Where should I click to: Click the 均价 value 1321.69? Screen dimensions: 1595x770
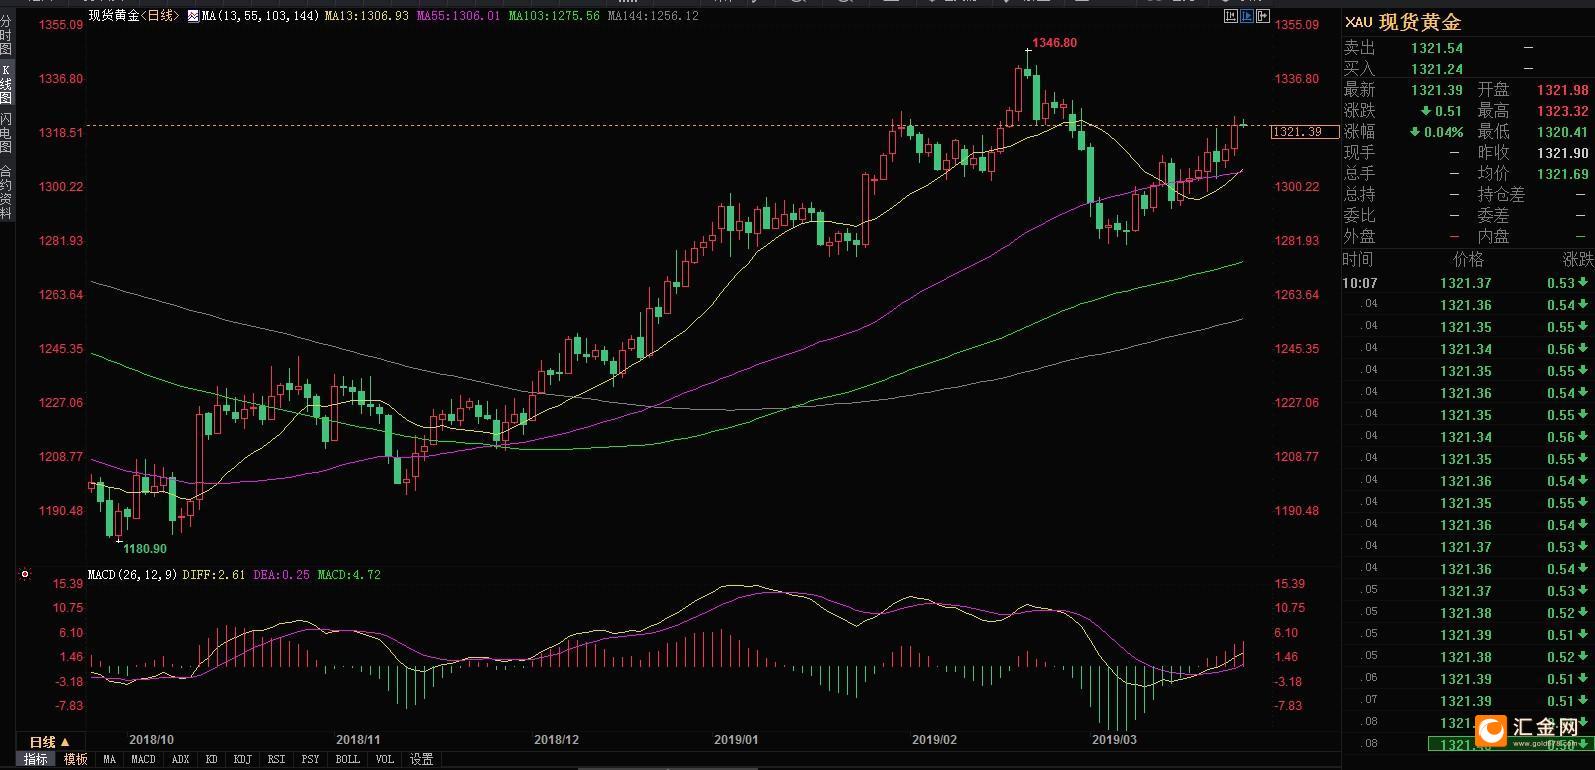pos(1563,174)
